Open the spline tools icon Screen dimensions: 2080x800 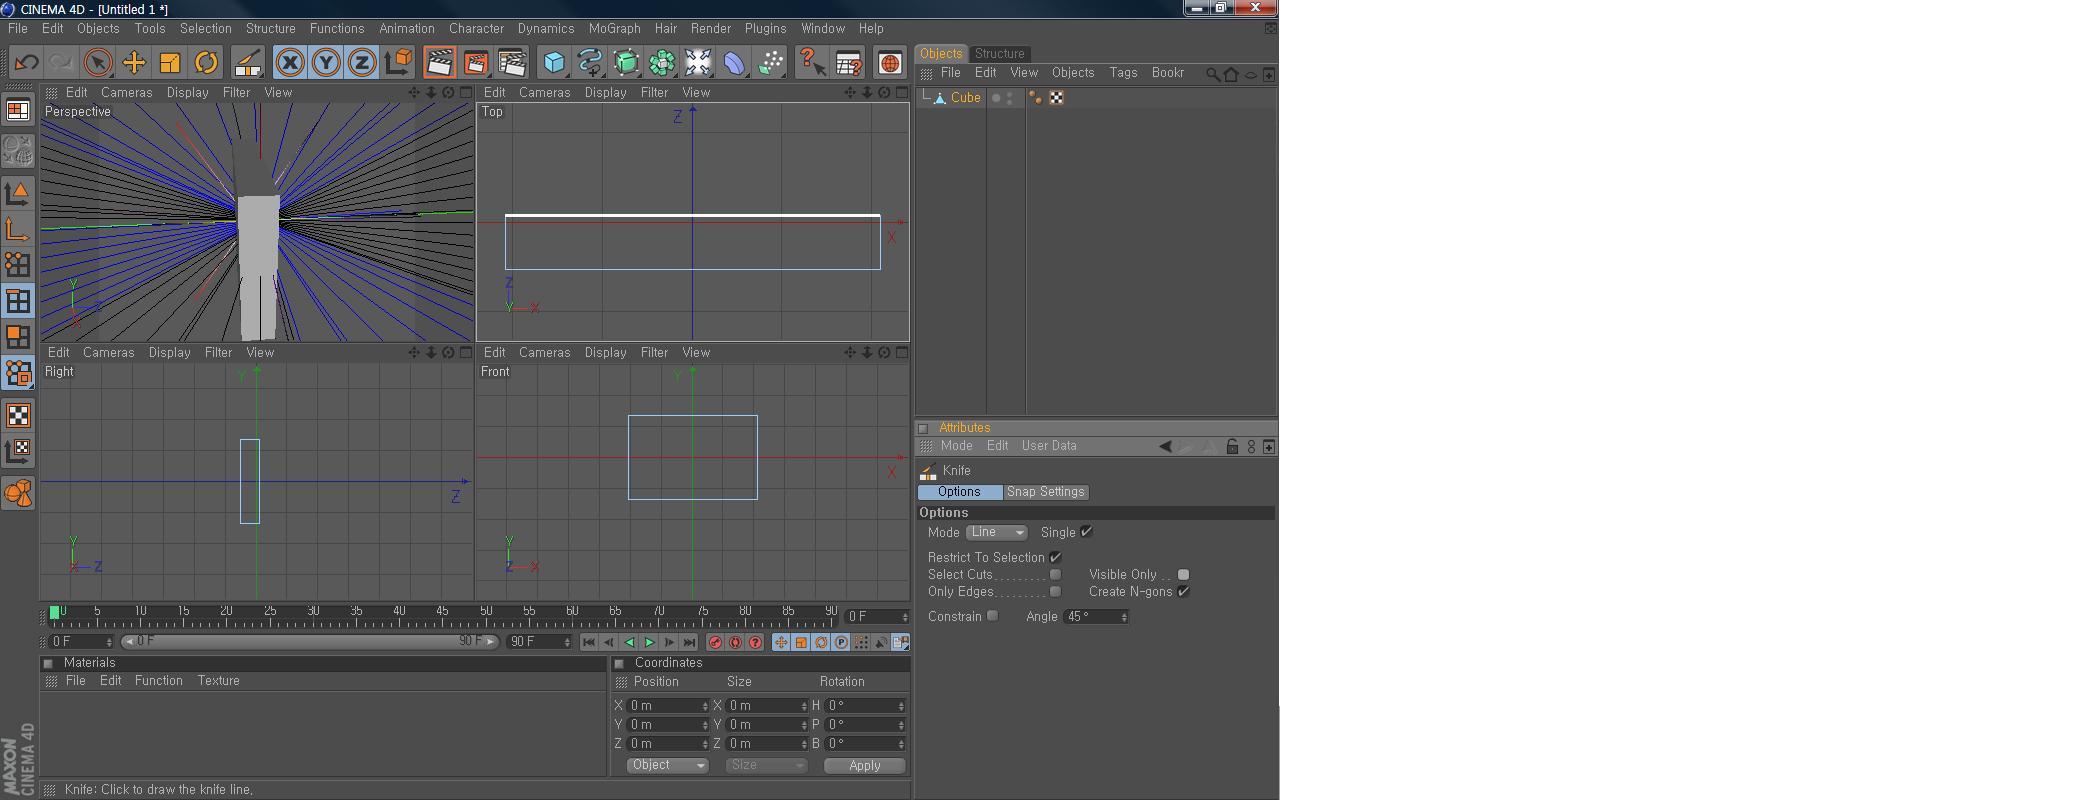590,62
